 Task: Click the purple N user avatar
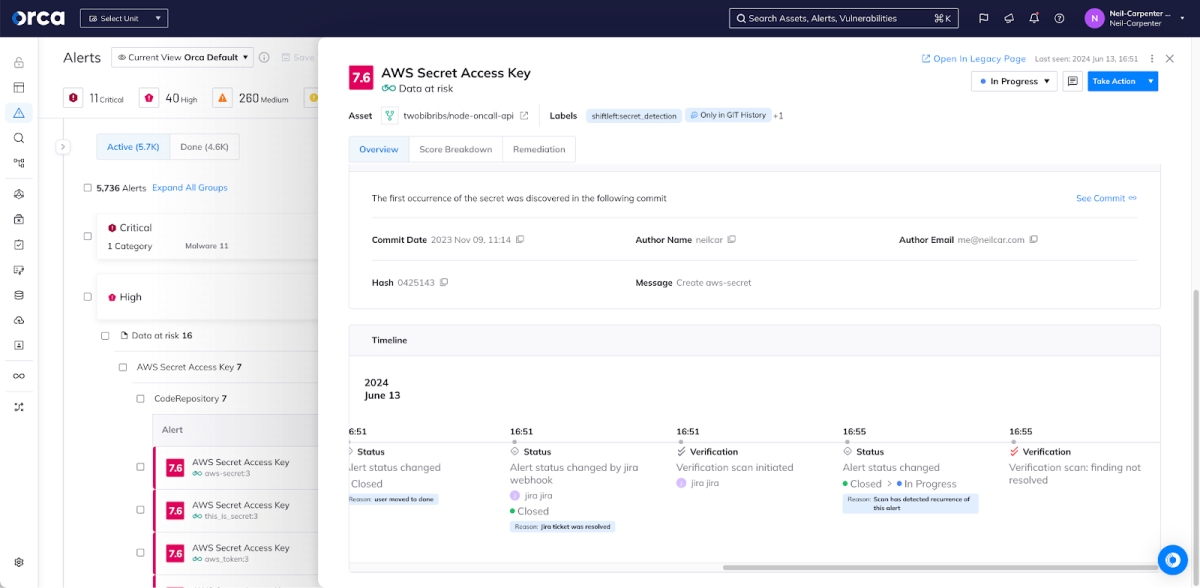coord(1094,18)
